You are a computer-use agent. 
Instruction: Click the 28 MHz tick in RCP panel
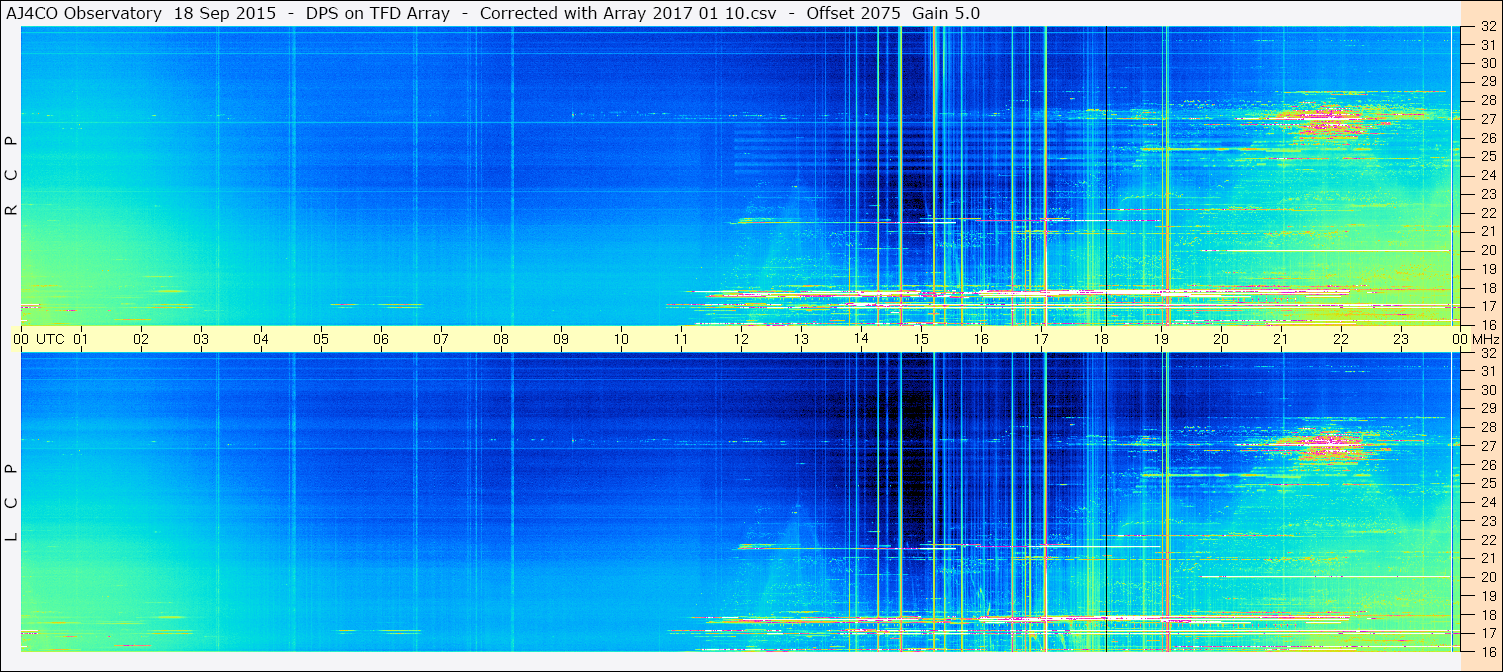coord(1488,101)
